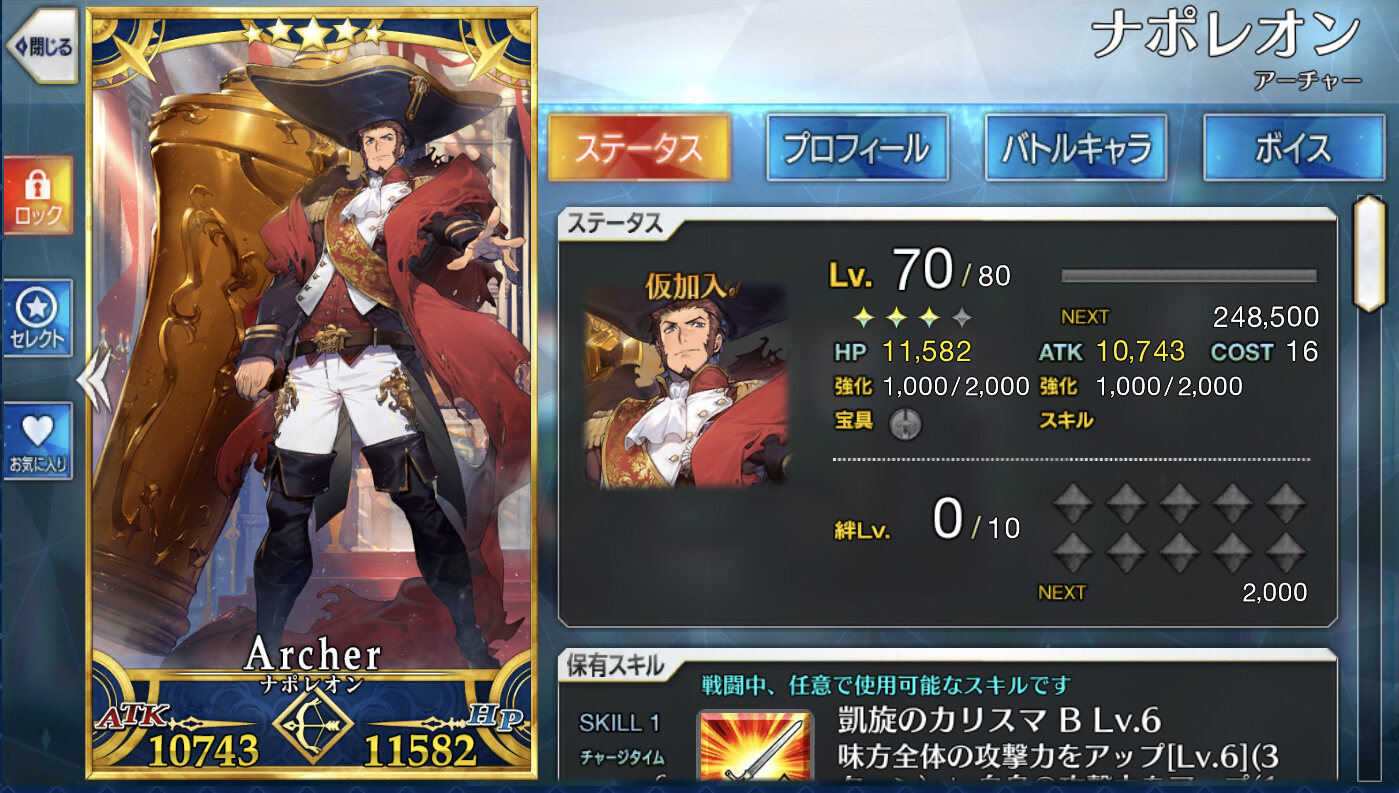This screenshot has height=793, width=1399.
Task: Click the 閉じる close button
Action: coord(42,46)
